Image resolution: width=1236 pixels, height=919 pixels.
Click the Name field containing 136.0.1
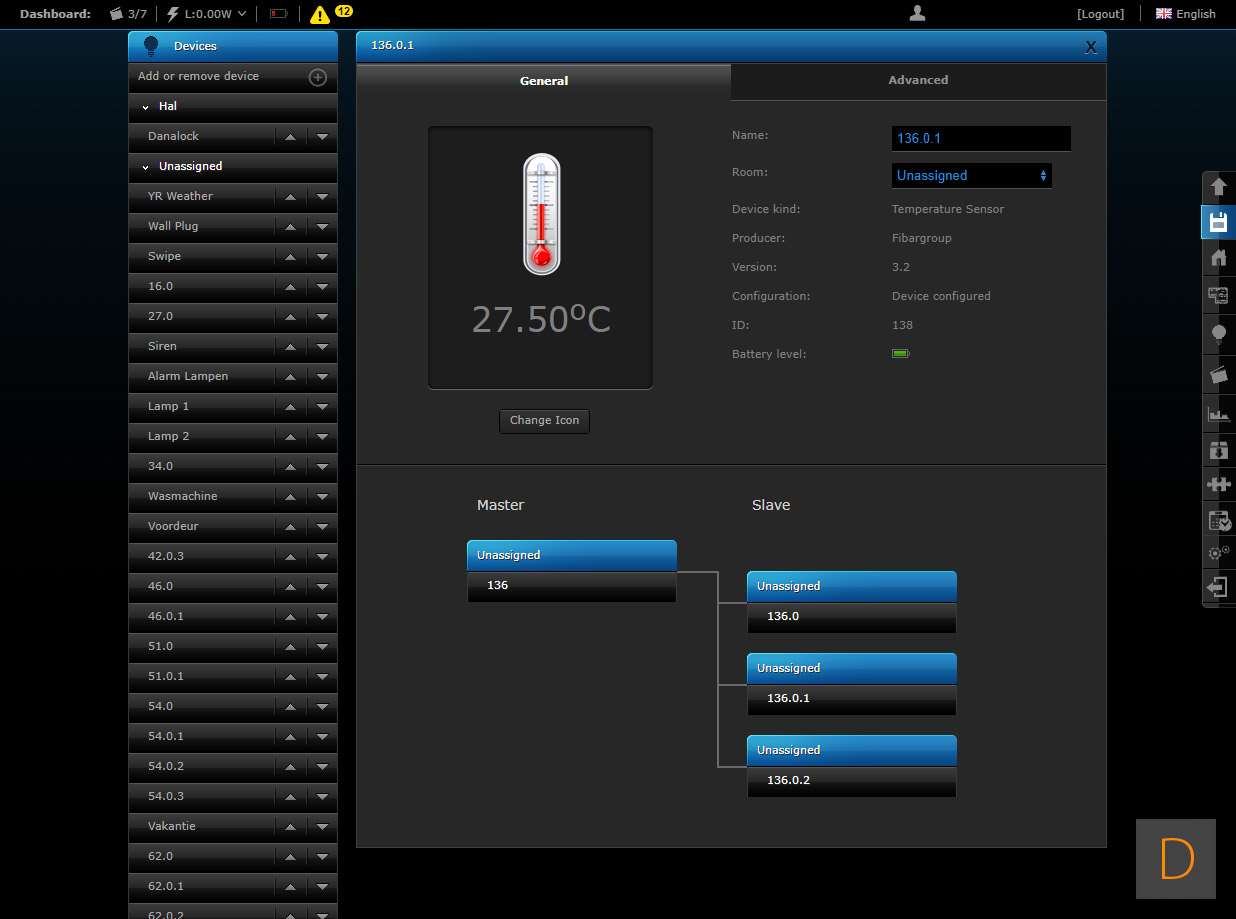980,138
